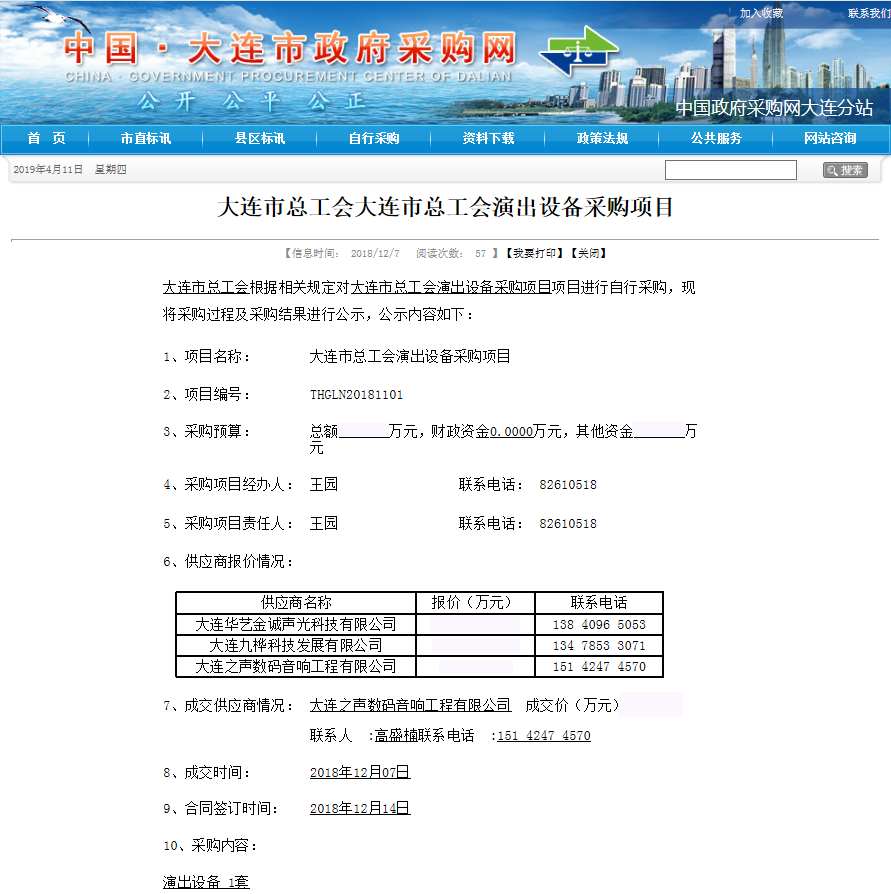891x894 pixels.
Task: Click the 成交时间 date 2018年12月07日
Action: (360, 773)
